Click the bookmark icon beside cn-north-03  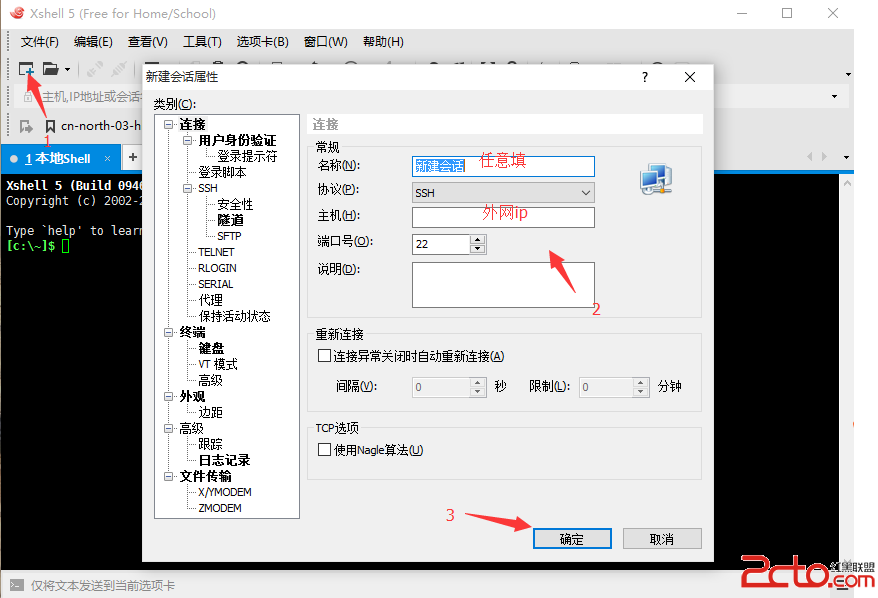(x=50, y=127)
